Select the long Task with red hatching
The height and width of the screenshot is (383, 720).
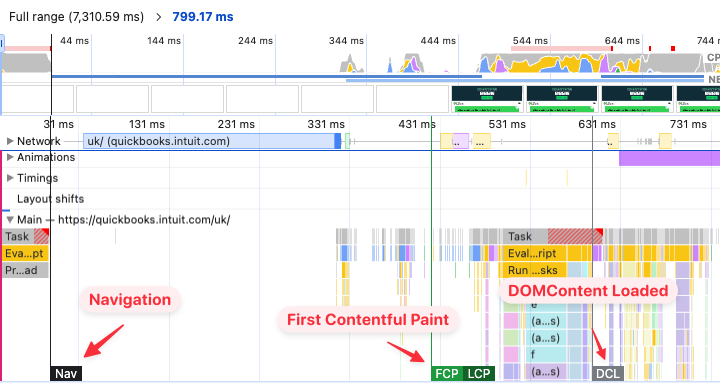tap(553, 237)
